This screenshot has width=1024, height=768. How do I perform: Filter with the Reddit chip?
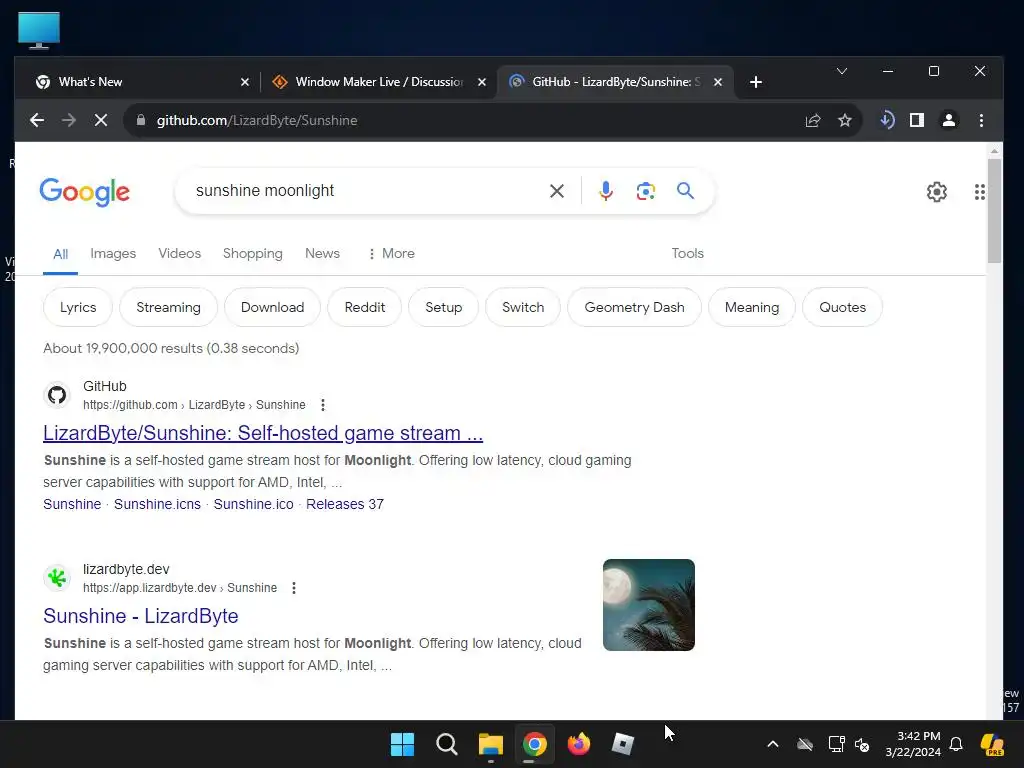click(x=364, y=307)
